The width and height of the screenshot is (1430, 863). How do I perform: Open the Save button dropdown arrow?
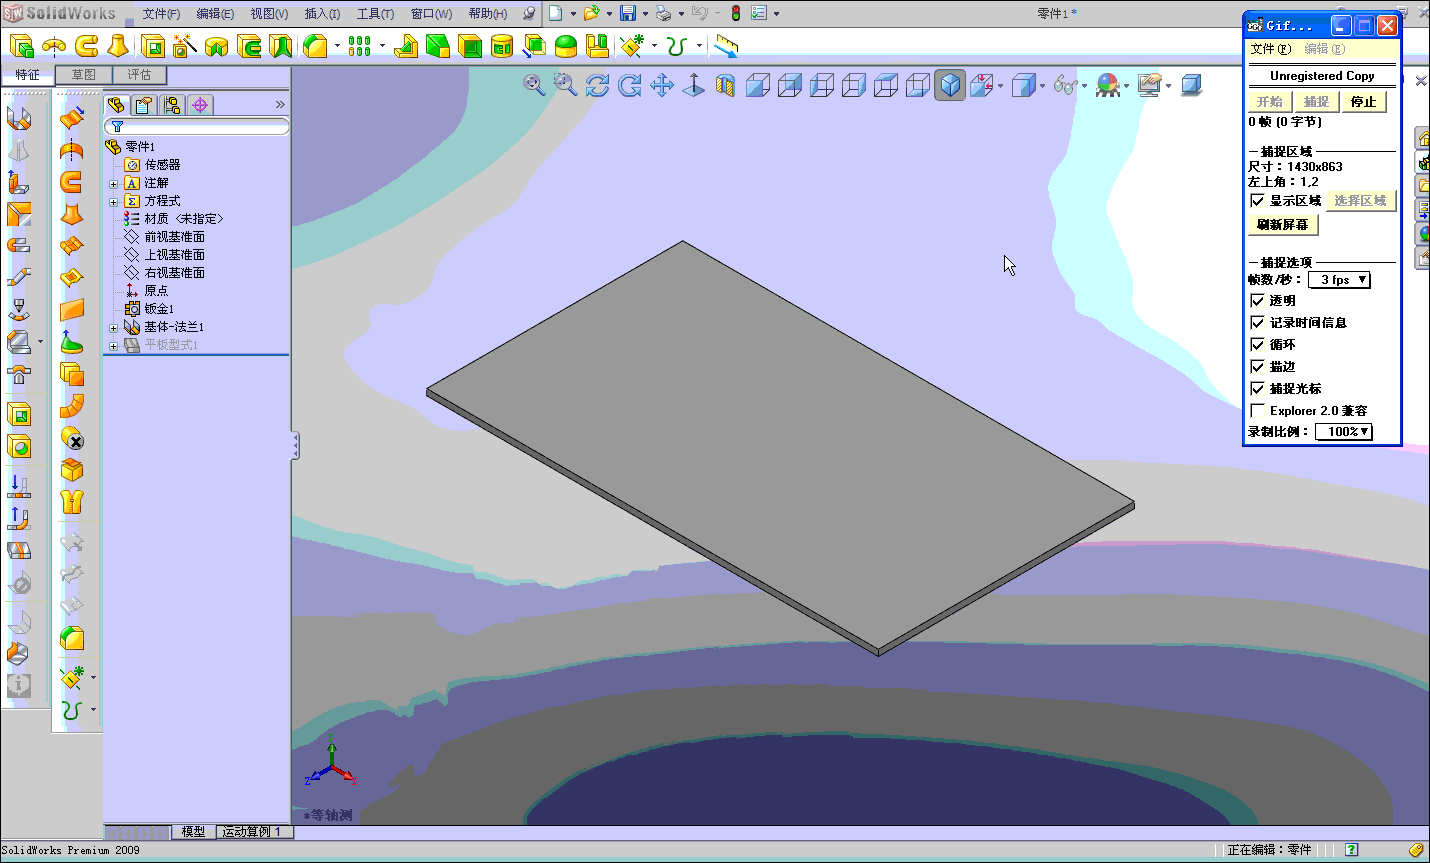point(645,14)
